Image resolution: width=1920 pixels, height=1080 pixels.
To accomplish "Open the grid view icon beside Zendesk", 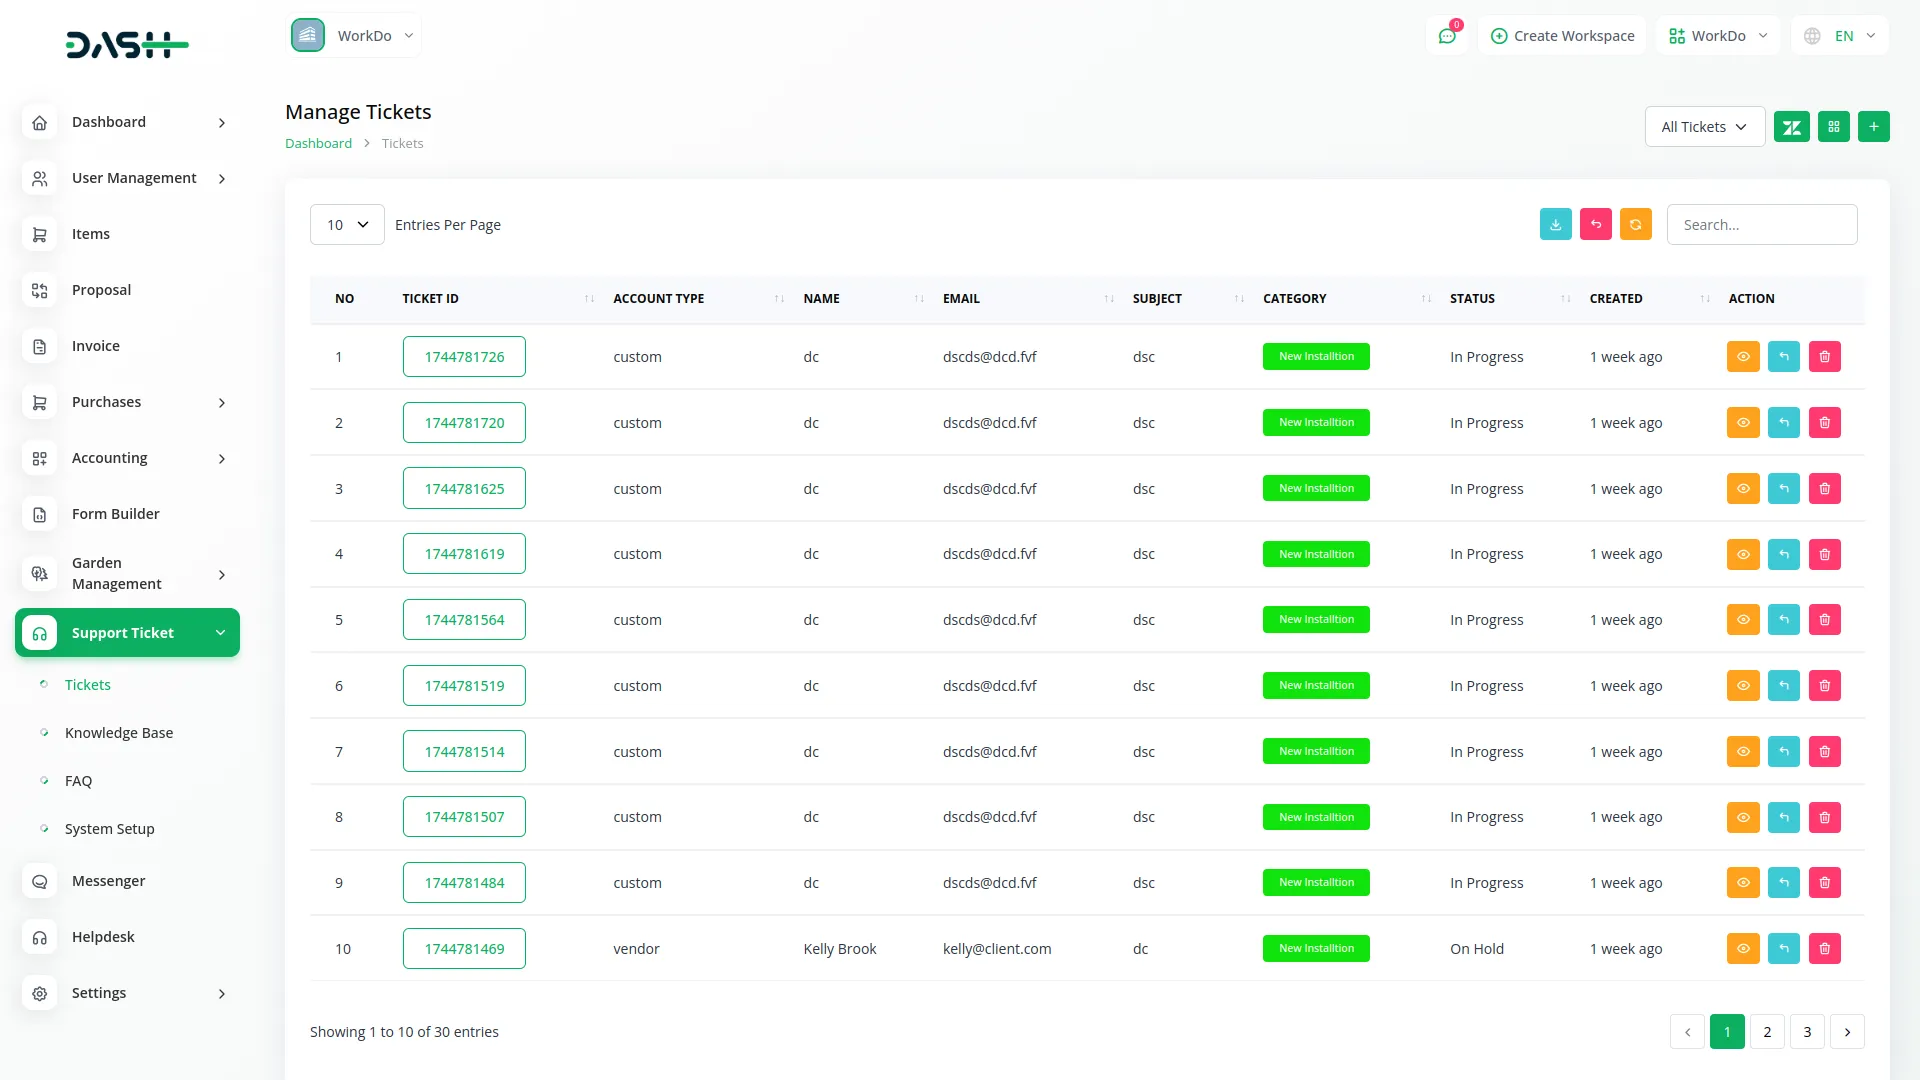I will [1833, 126].
